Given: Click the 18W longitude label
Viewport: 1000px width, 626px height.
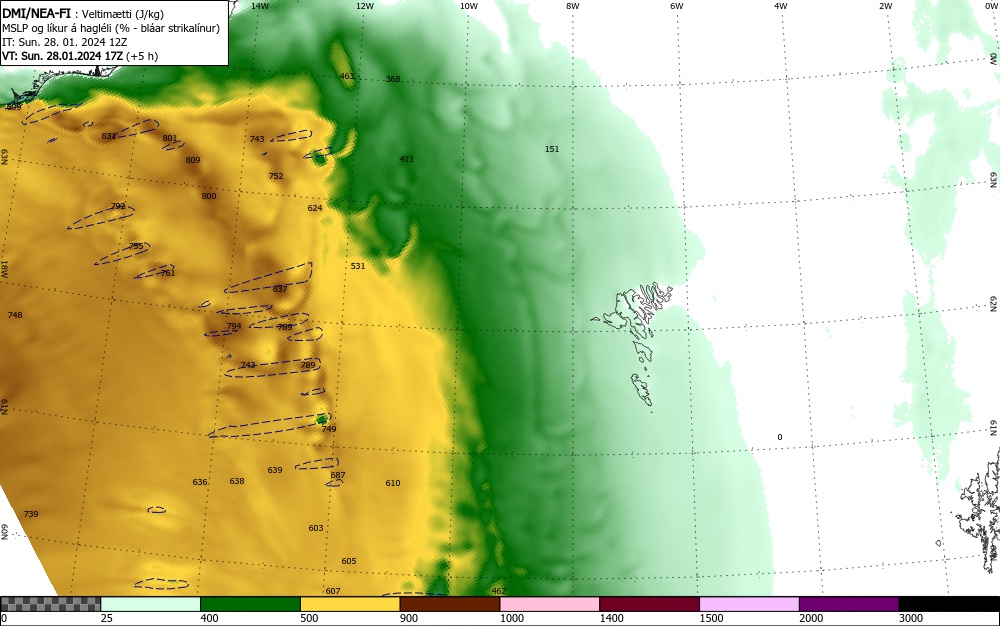Looking at the screenshot, I should 4,268.
